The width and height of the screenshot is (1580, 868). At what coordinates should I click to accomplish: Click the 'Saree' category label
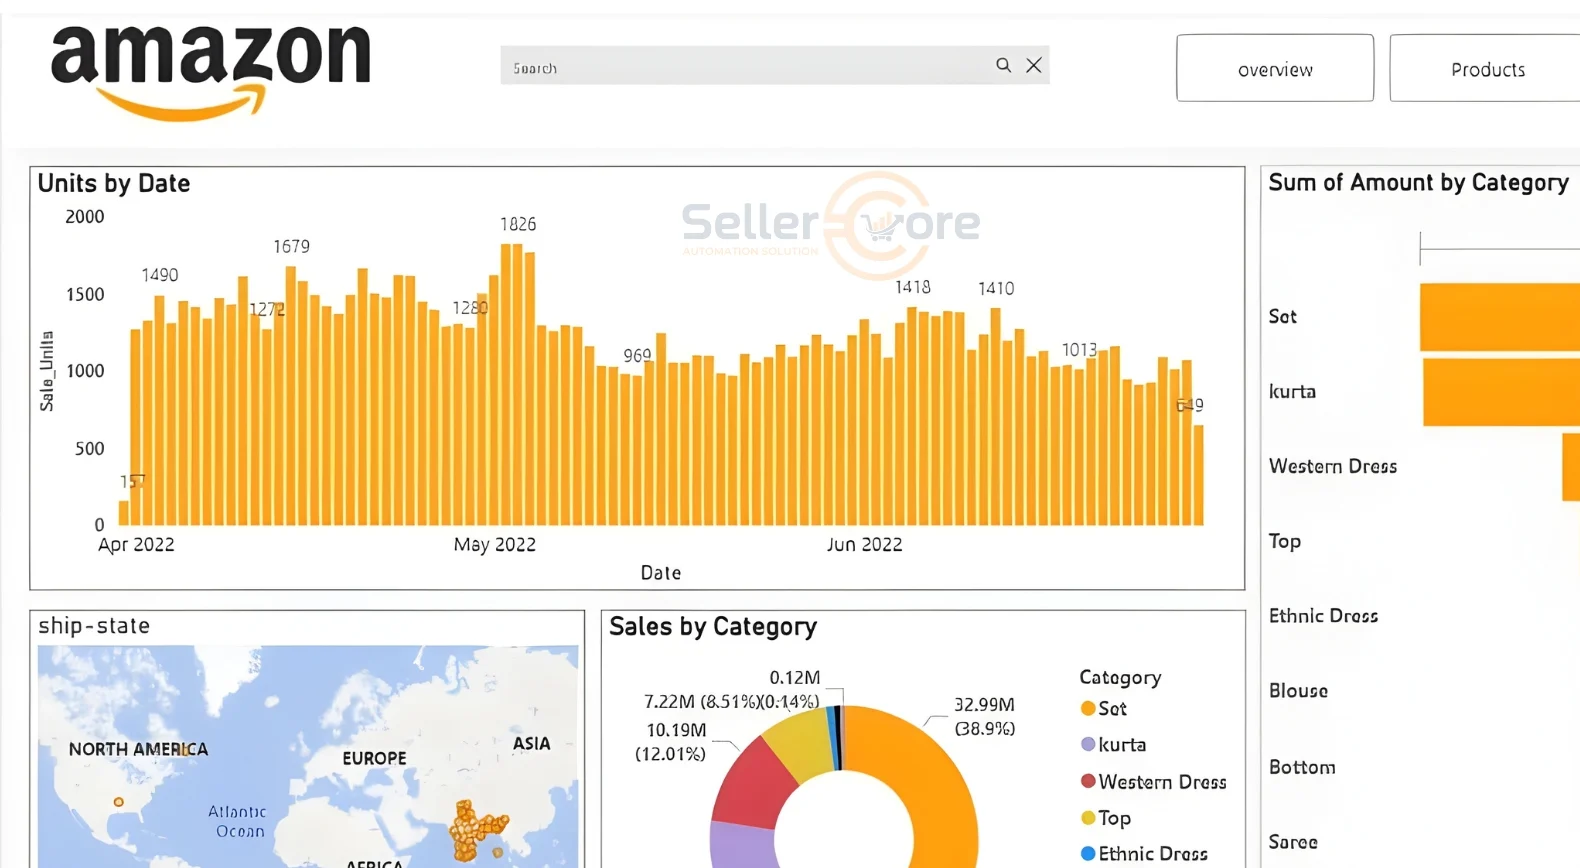click(1293, 842)
